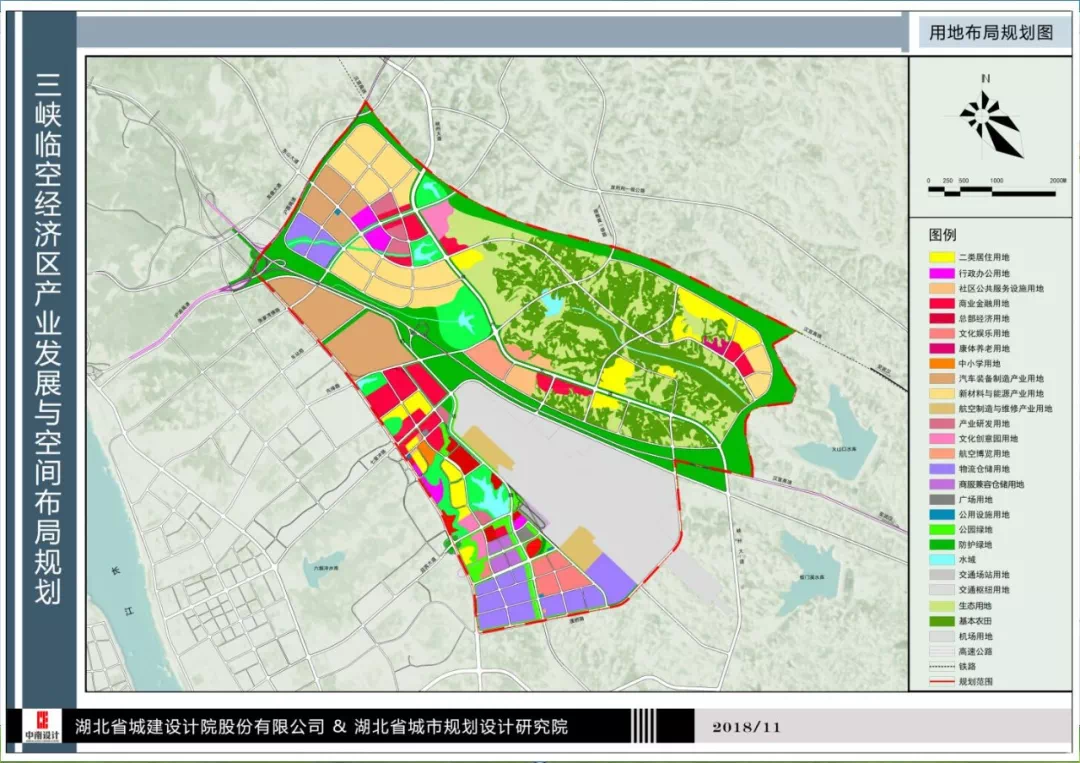Image resolution: width=1080 pixels, height=763 pixels.
Task: Click the dark green 基本农田 swatch
Action: [x=942, y=620]
